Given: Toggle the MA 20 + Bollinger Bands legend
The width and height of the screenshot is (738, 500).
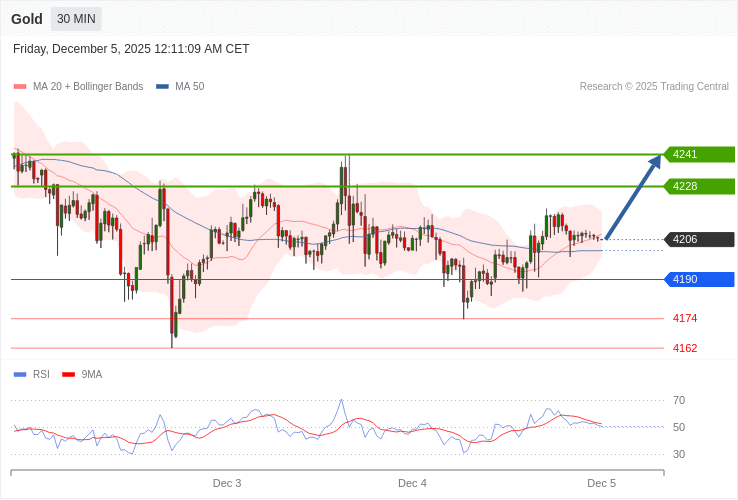Looking at the screenshot, I should (x=87, y=87).
